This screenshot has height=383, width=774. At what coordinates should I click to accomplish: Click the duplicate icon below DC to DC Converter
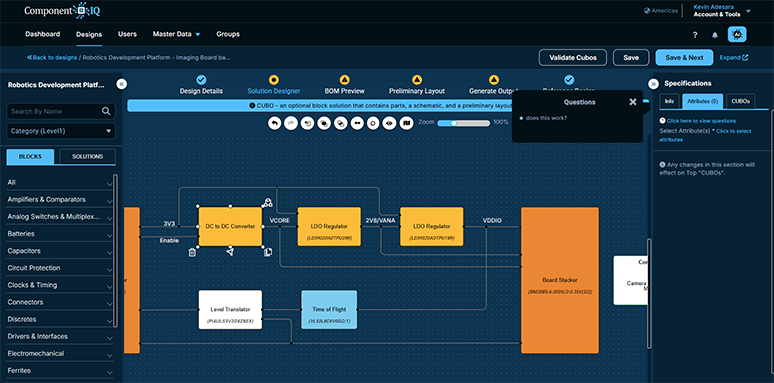(x=268, y=252)
